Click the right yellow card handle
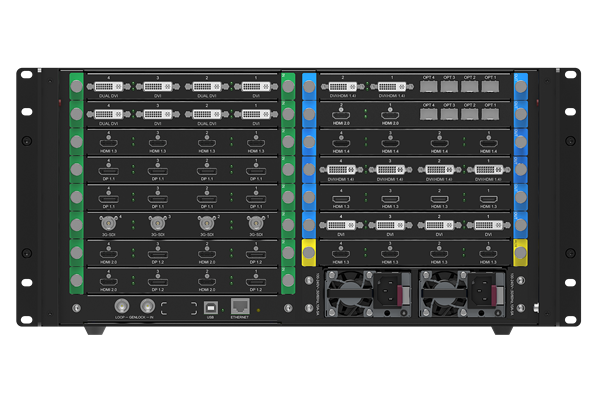Image resolution: width=600 pixels, height=400 pixels. tap(520, 253)
